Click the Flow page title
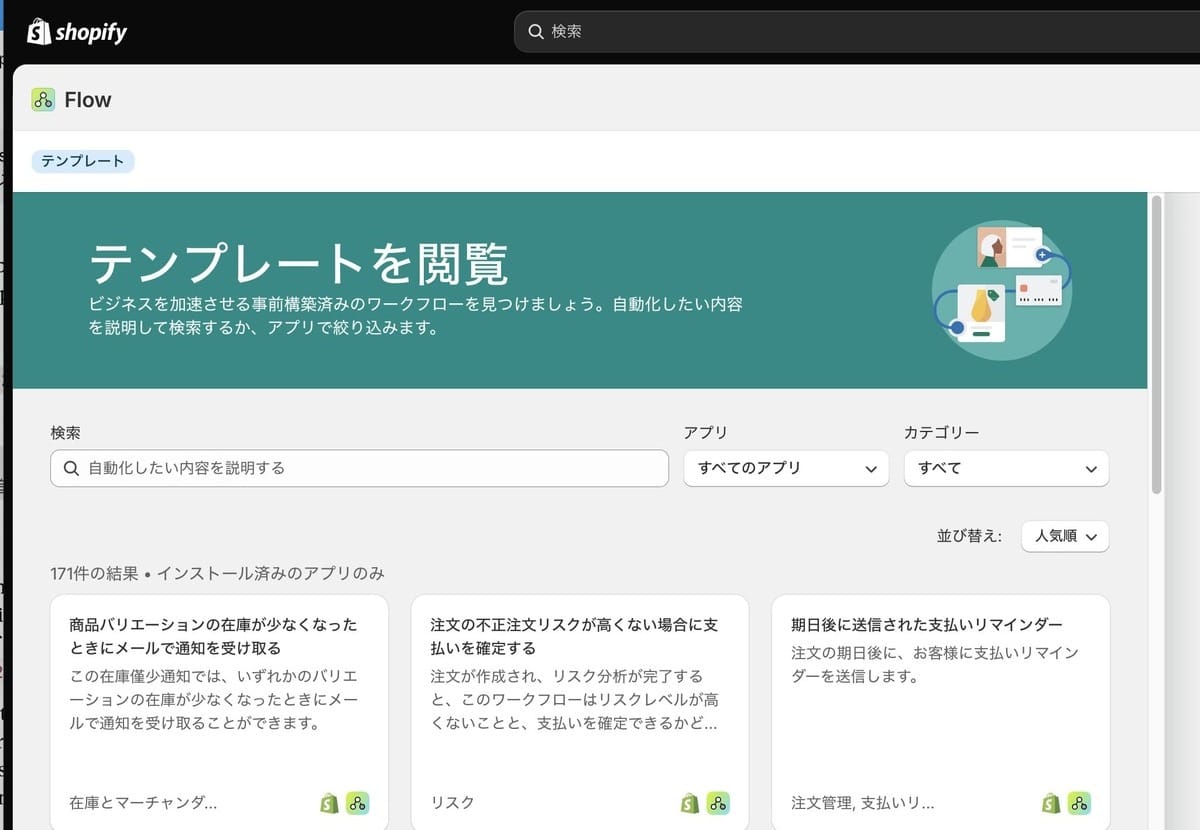The height and width of the screenshot is (830, 1200). tap(88, 100)
